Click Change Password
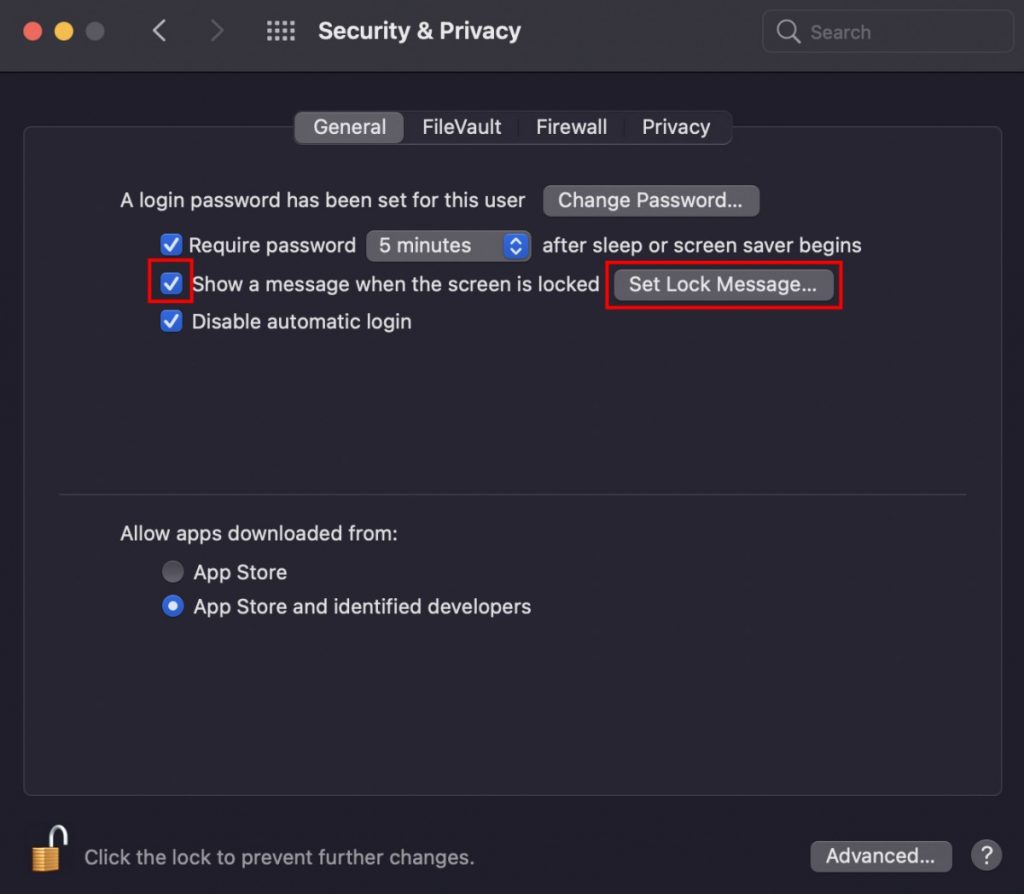The image size is (1024, 894). 651,200
